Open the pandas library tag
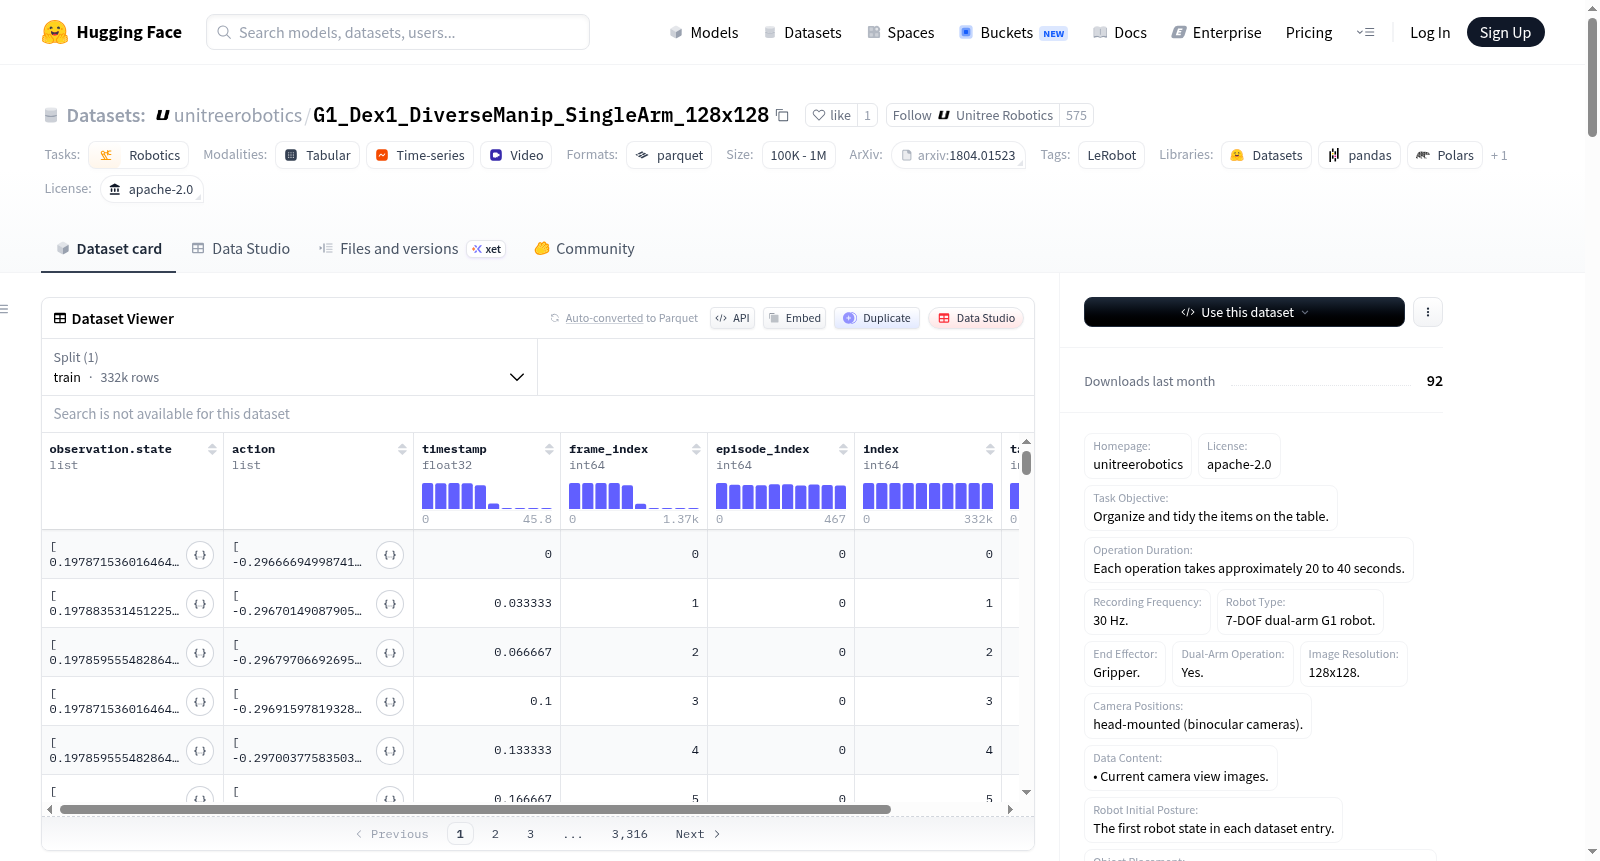The width and height of the screenshot is (1600, 861). pyautogui.click(x=1359, y=155)
